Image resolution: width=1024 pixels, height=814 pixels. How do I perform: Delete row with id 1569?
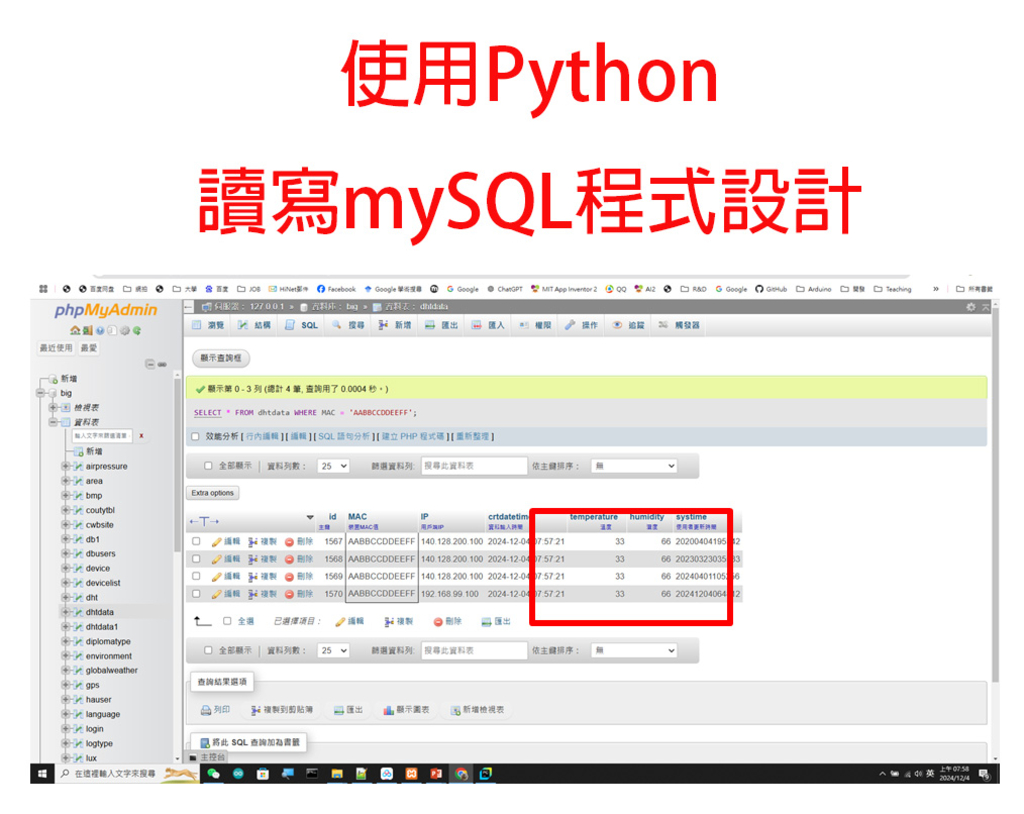pyautogui.click(x=299, y=577)
